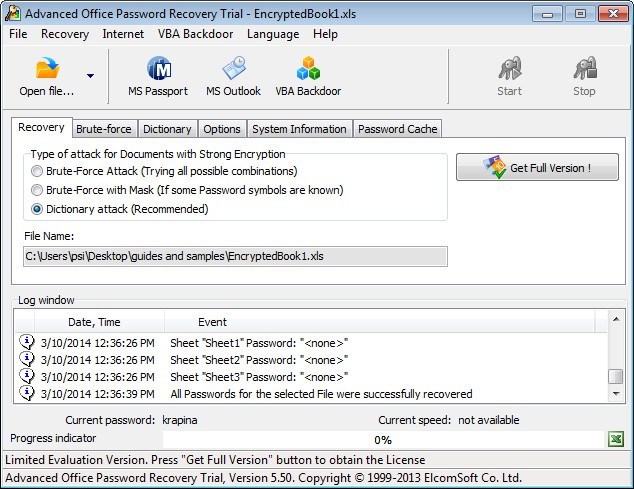
Task: Select the Sheet "Sheet1" Password log row
Action: click(x=311, y=343)
